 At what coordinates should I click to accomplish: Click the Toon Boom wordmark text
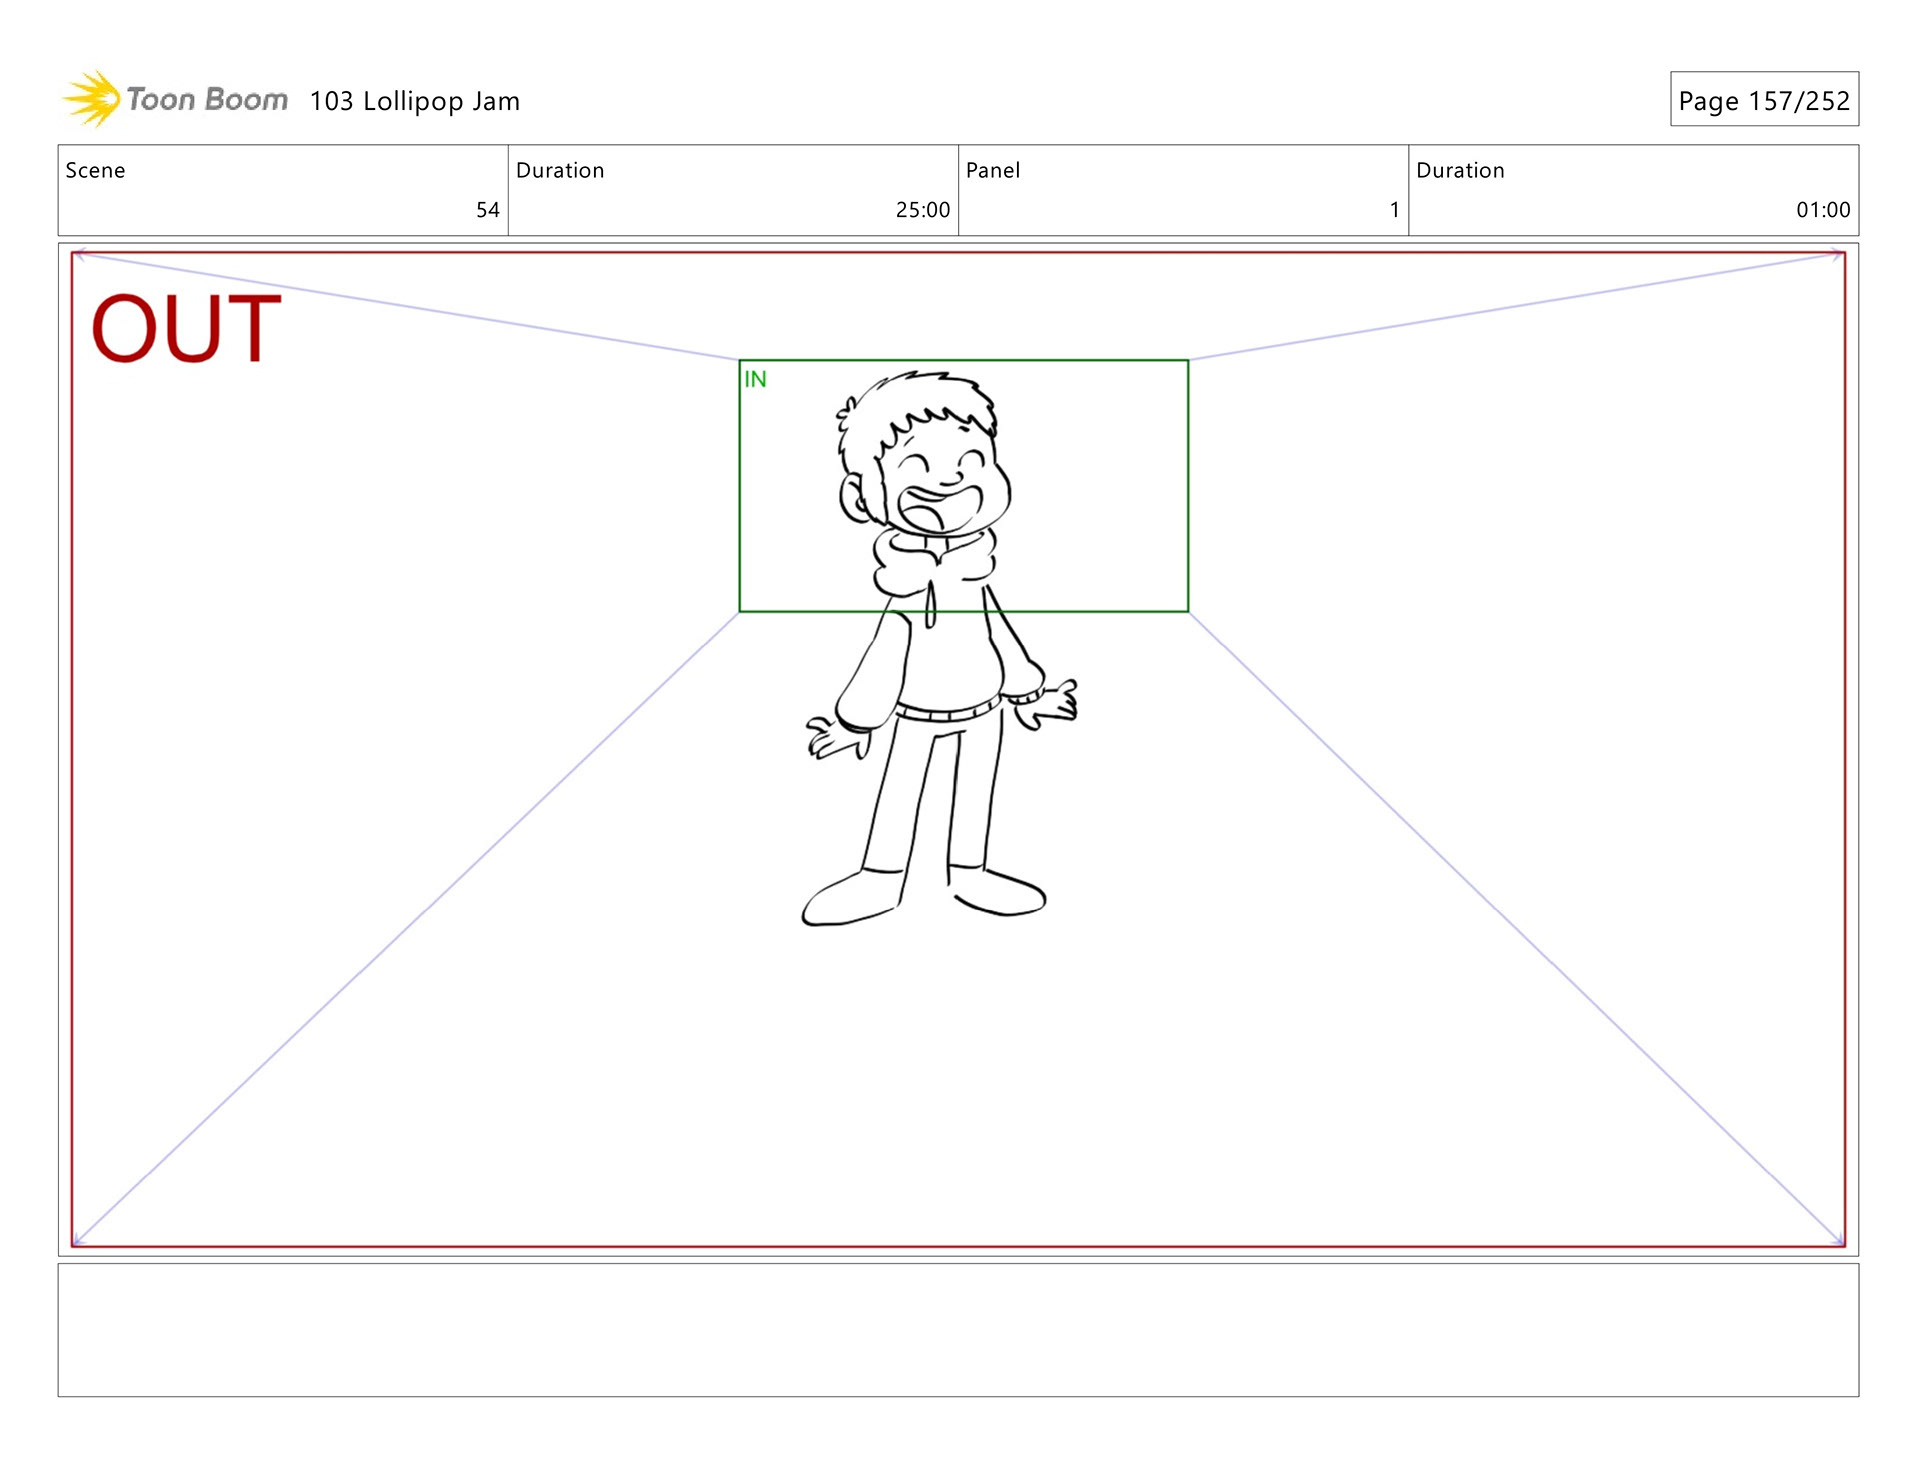(x=207, y=100)
